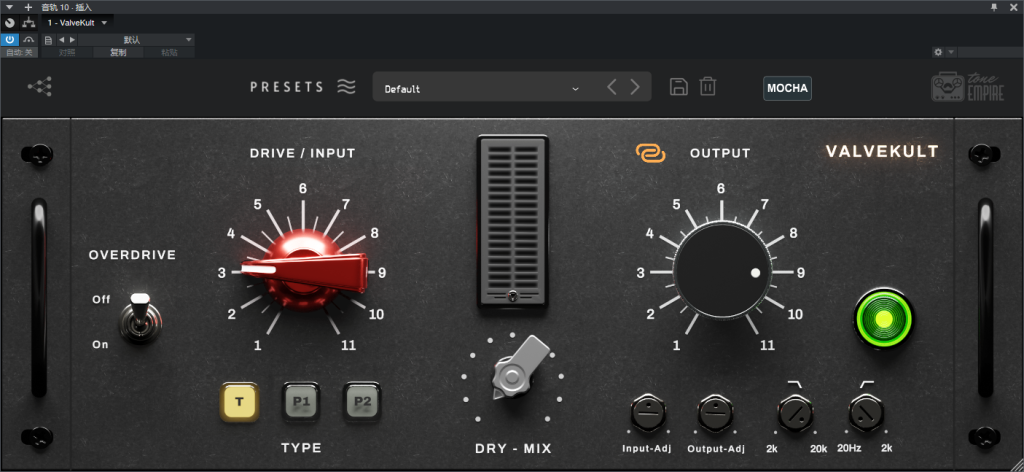Select type P2 button
The height and width of the screenshot is (472, 1024).
[362, 401]
